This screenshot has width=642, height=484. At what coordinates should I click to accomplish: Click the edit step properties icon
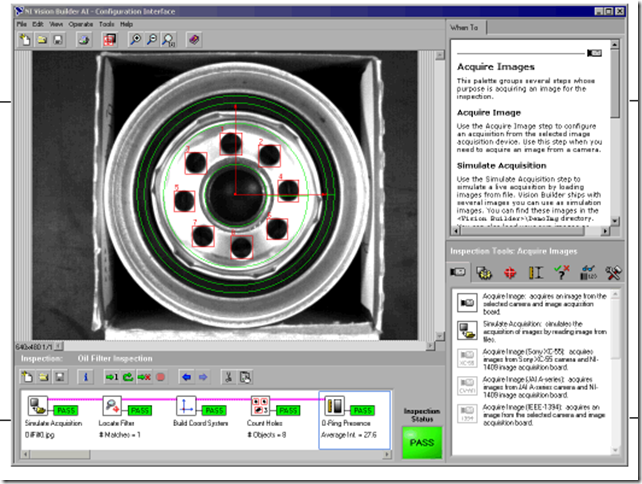[x=245, y=377]
